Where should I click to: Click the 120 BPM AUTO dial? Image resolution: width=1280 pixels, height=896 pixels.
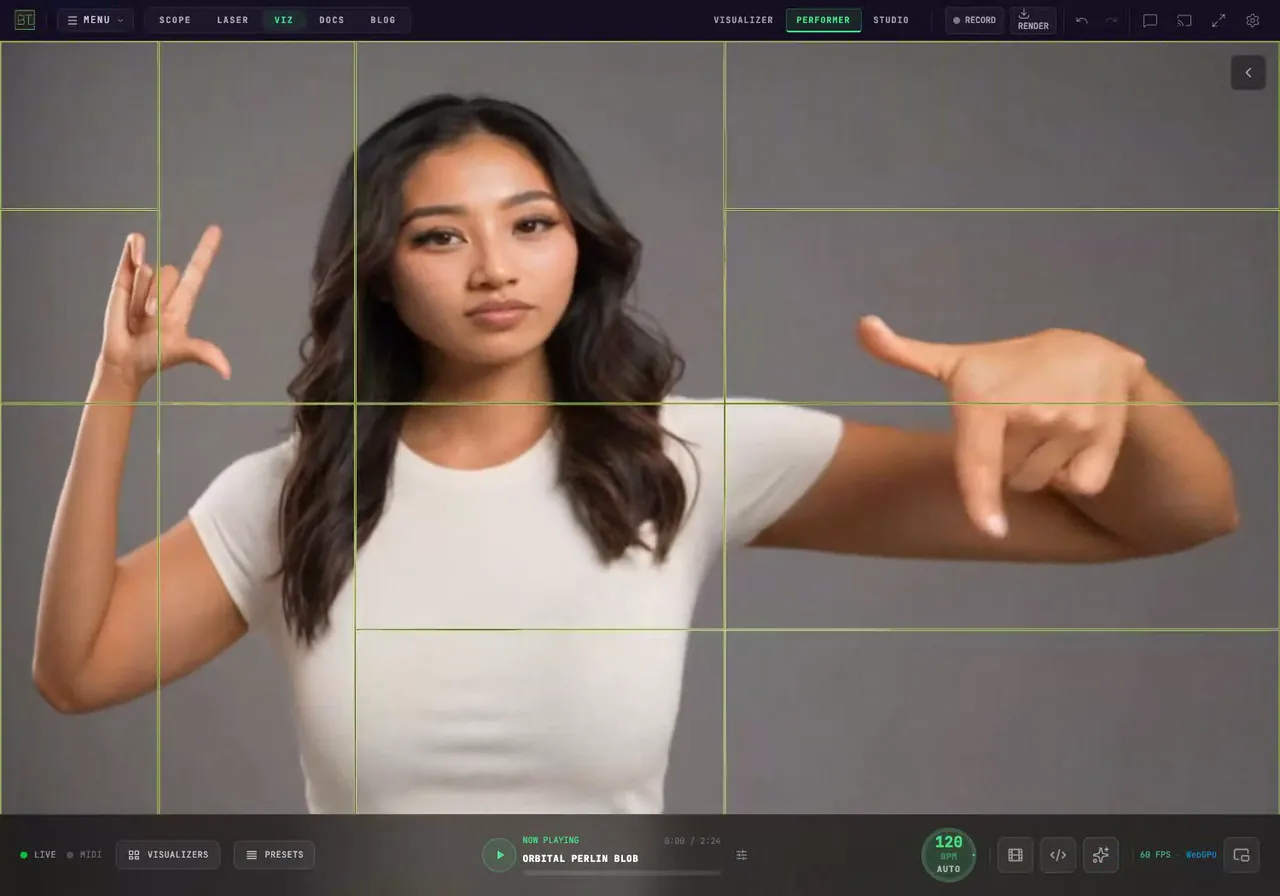click(x=948, y=855)
